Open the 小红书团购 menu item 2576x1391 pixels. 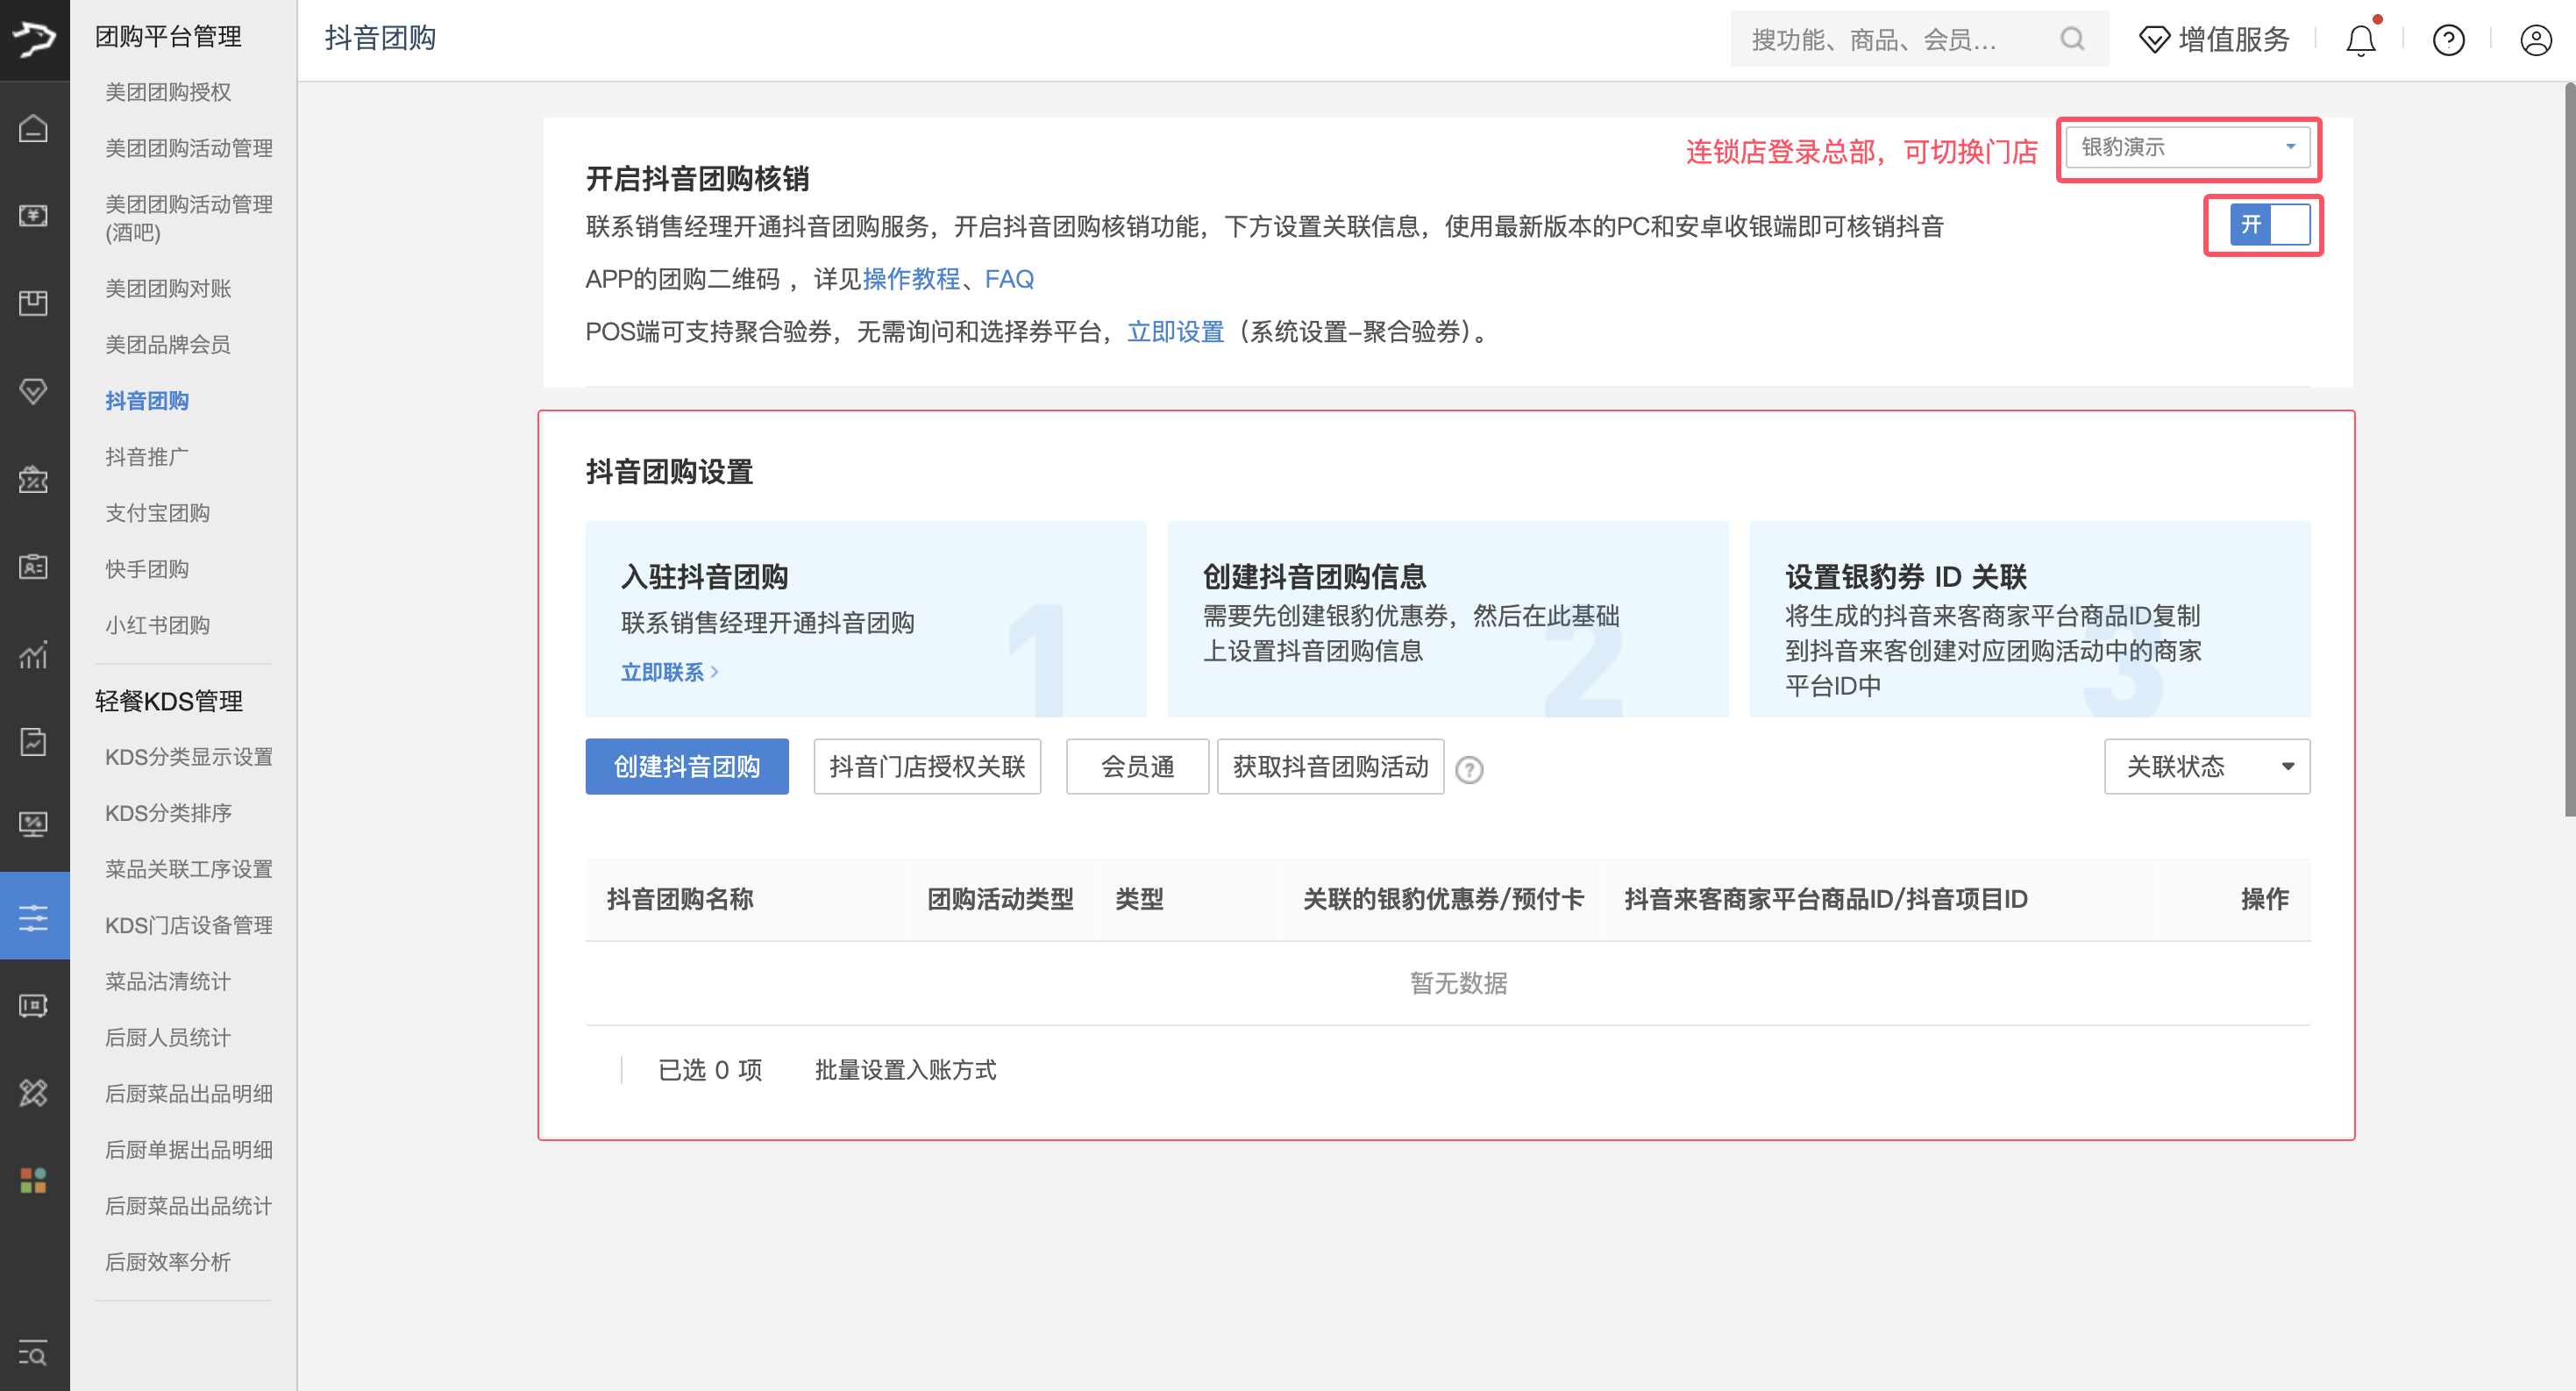coord(157,624)
